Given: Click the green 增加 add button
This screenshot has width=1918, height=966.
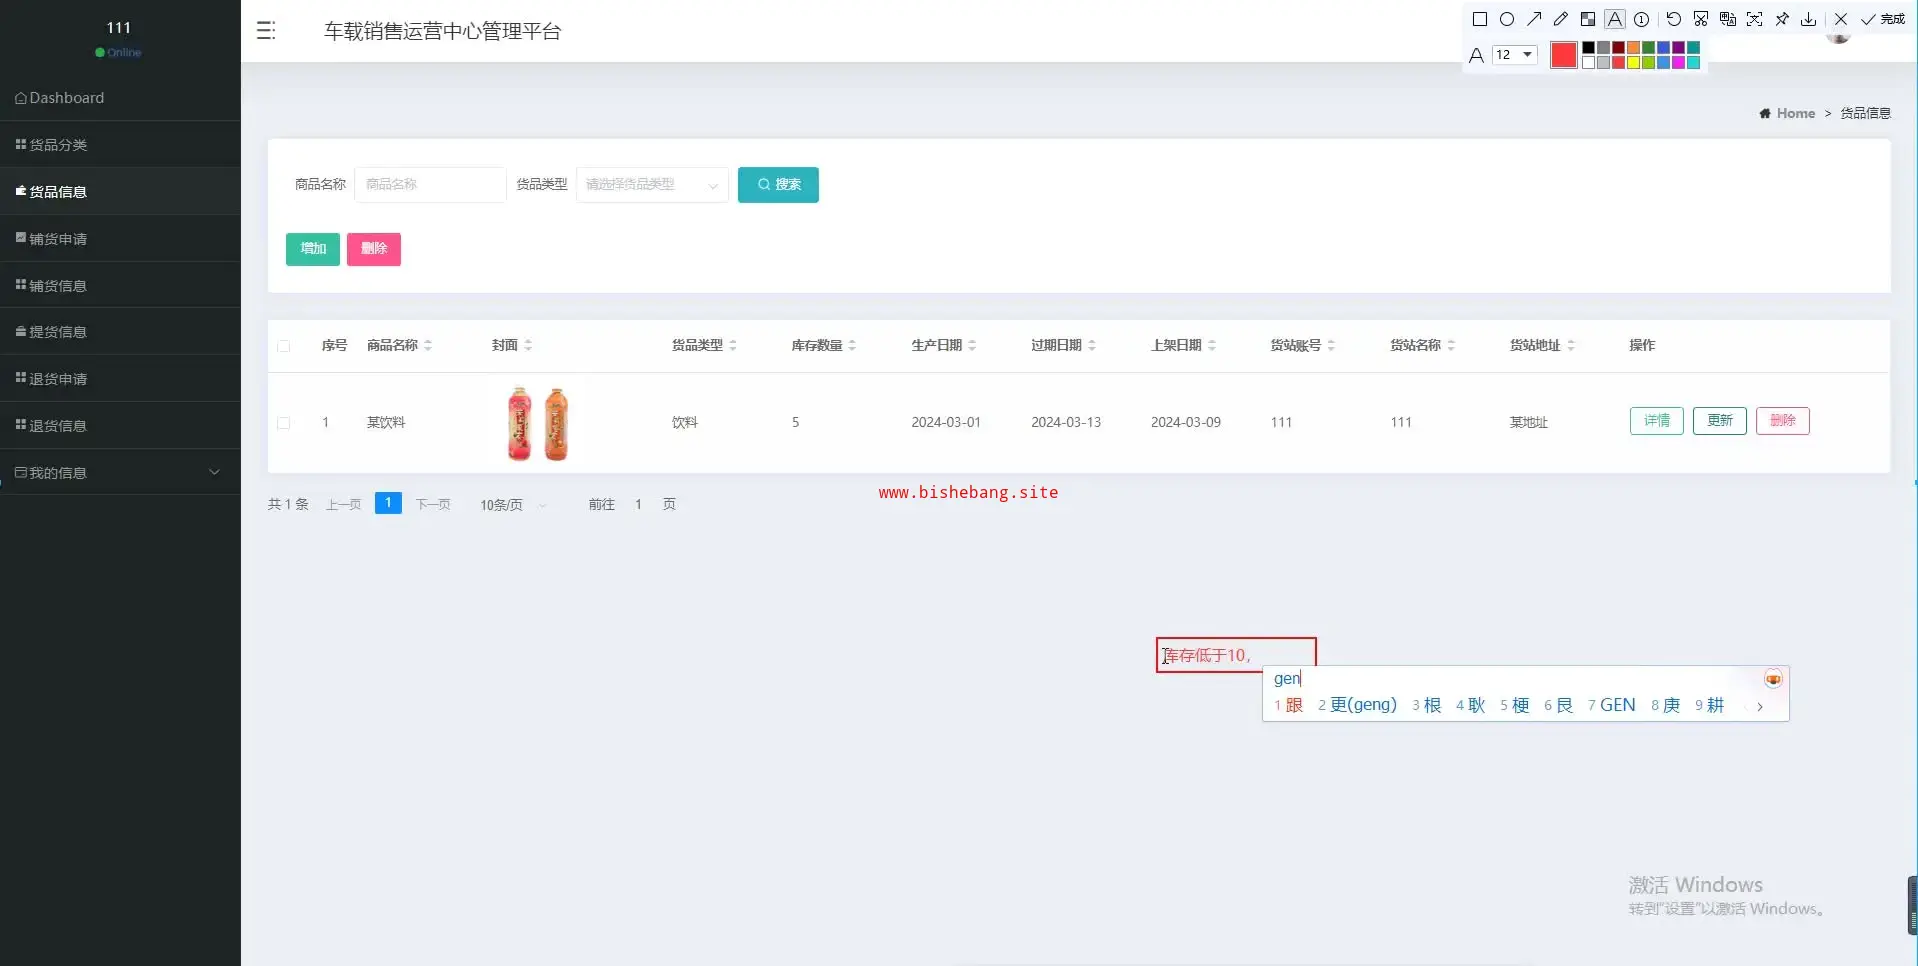Looking at the screenshot, I should coord(313,249).
